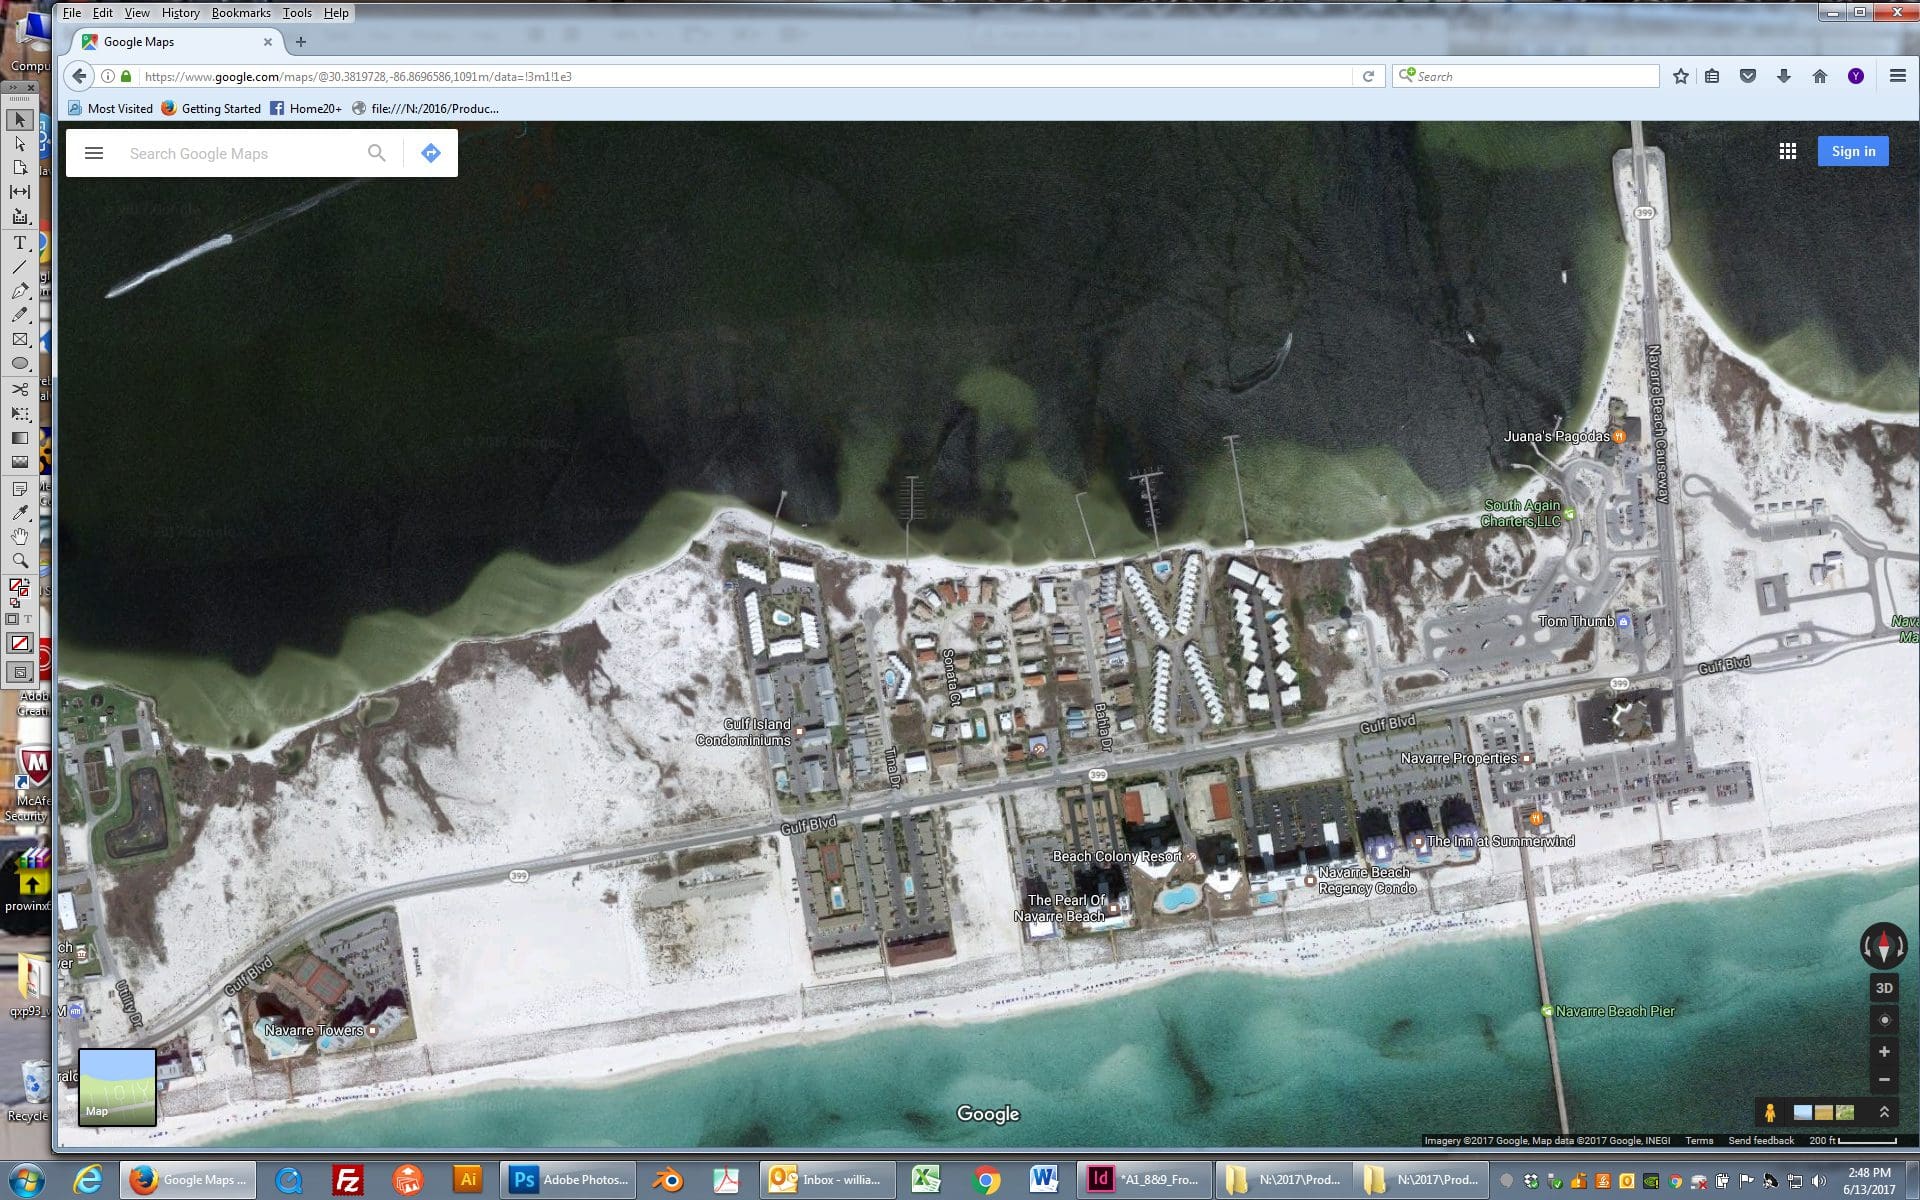
Task: Expand the imagery strip with double chevron
Action: point(1884,1112)
